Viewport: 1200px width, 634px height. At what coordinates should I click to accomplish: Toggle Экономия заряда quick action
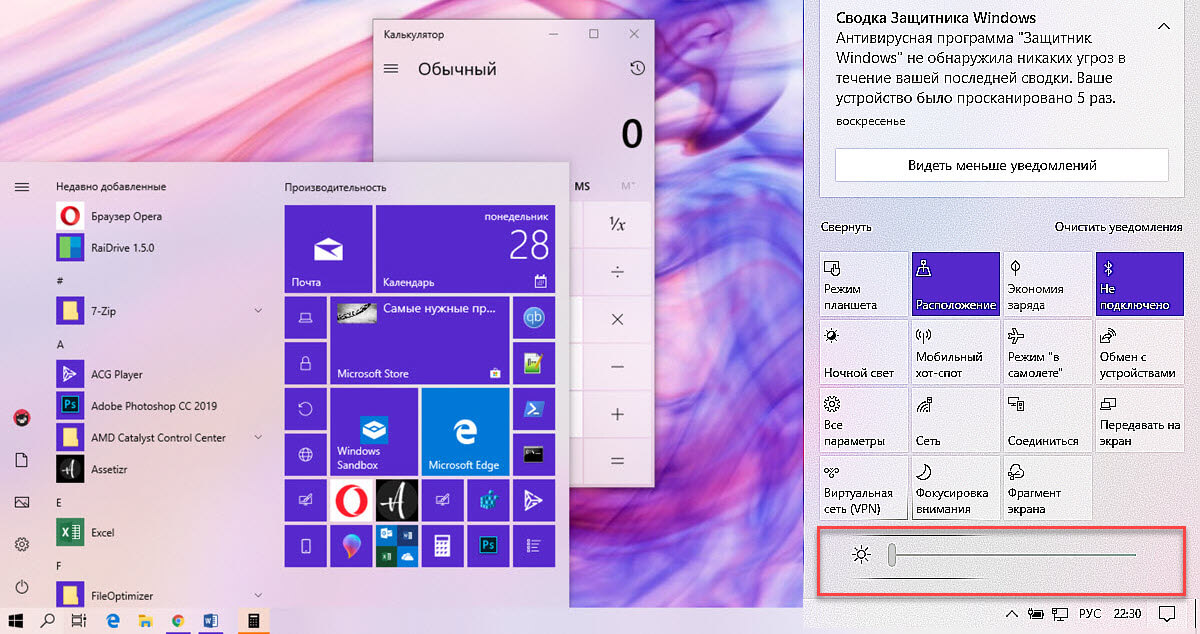click(x=1048, y=283)
